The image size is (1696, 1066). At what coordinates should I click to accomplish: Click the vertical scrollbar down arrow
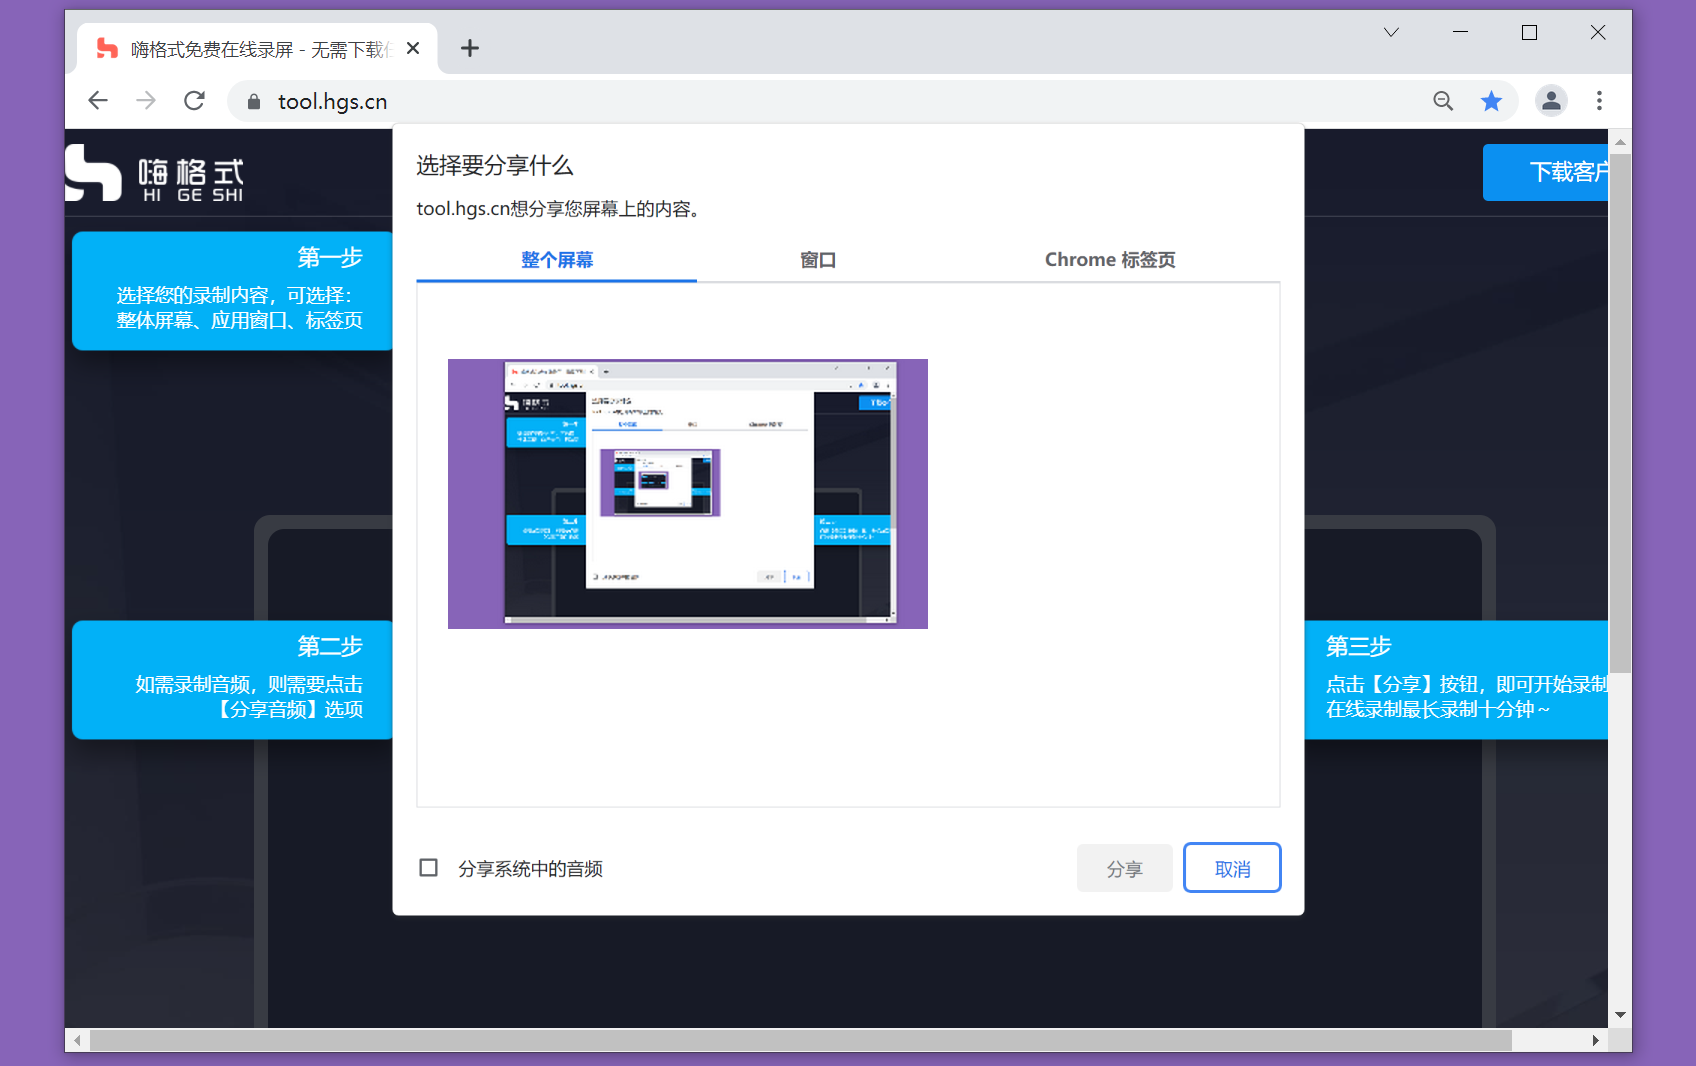click(1619, 1014)
